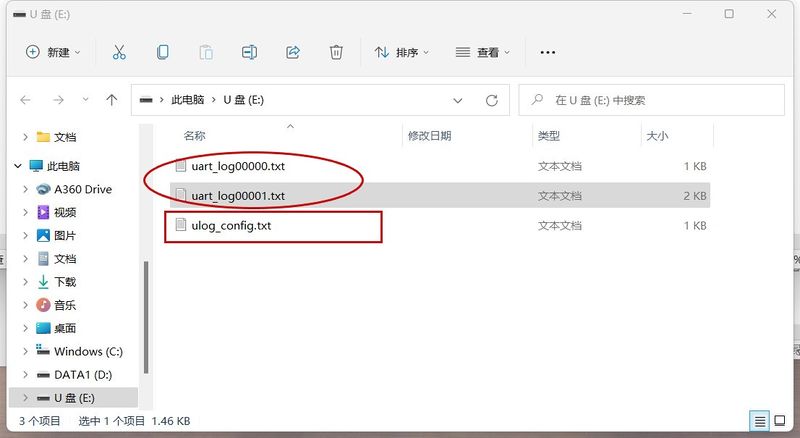Click the ulog_config.txt file icon
The width and height of the screenshot is (800, 438).
181,225
